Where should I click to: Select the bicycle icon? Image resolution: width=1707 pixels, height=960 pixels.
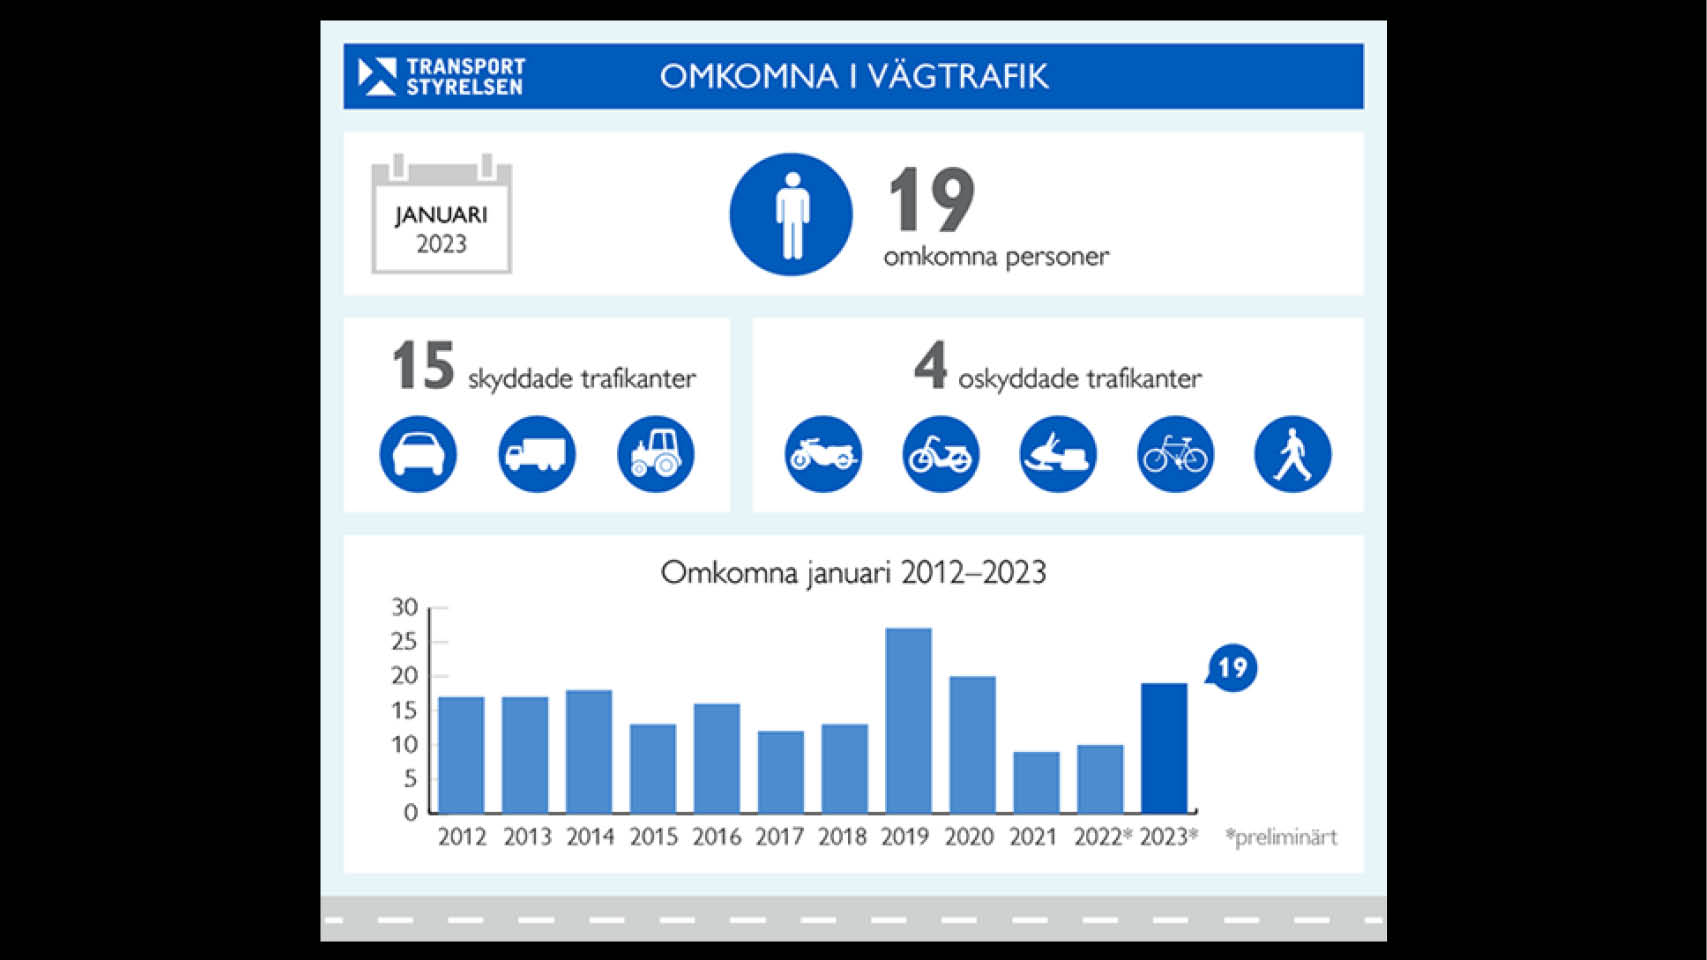click(1175, 453)
